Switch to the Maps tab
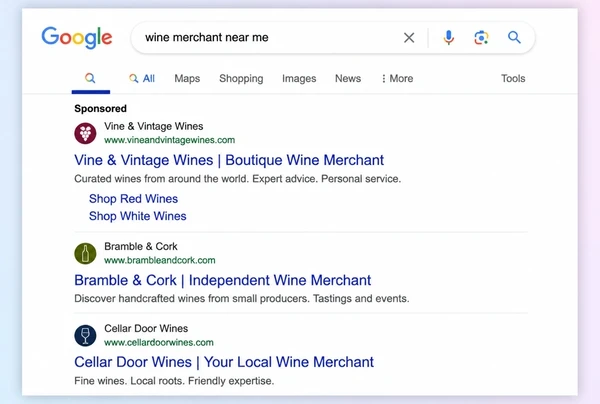The width and height of the screenshot is (600, 404). click(187, 78)
